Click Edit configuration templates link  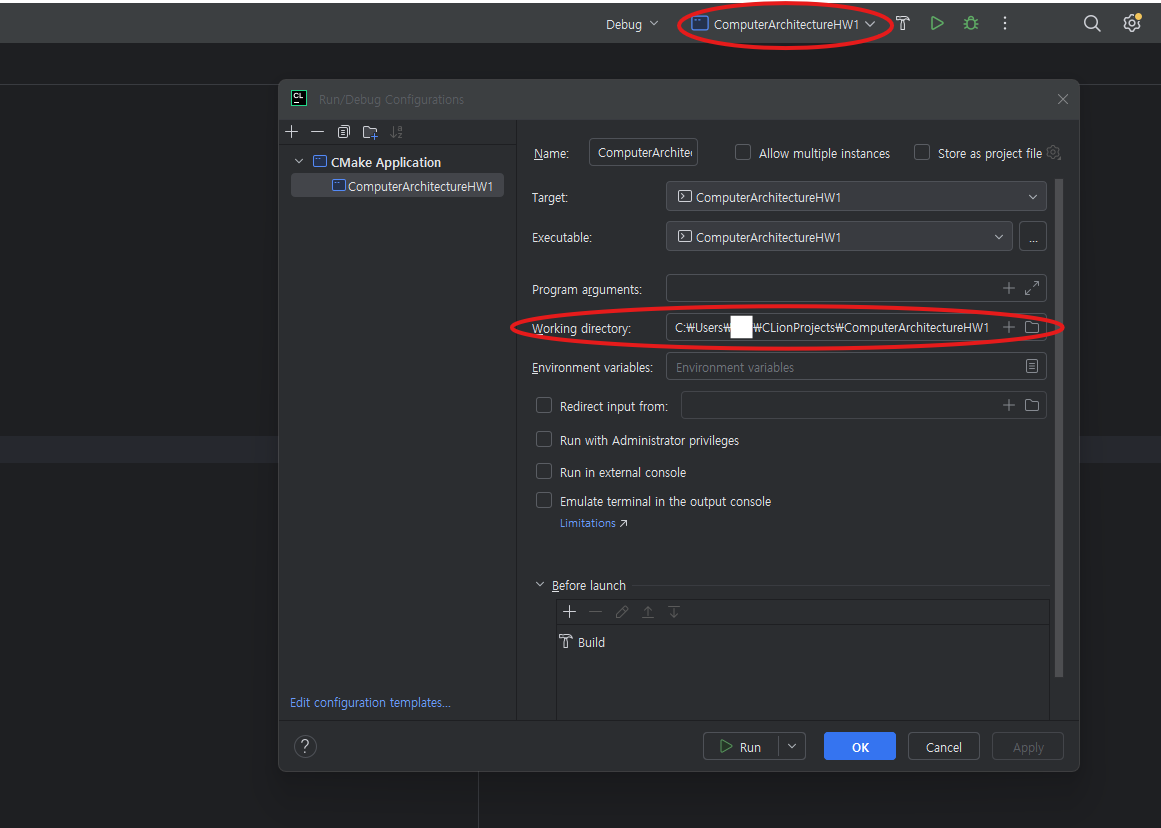(370, 702)
